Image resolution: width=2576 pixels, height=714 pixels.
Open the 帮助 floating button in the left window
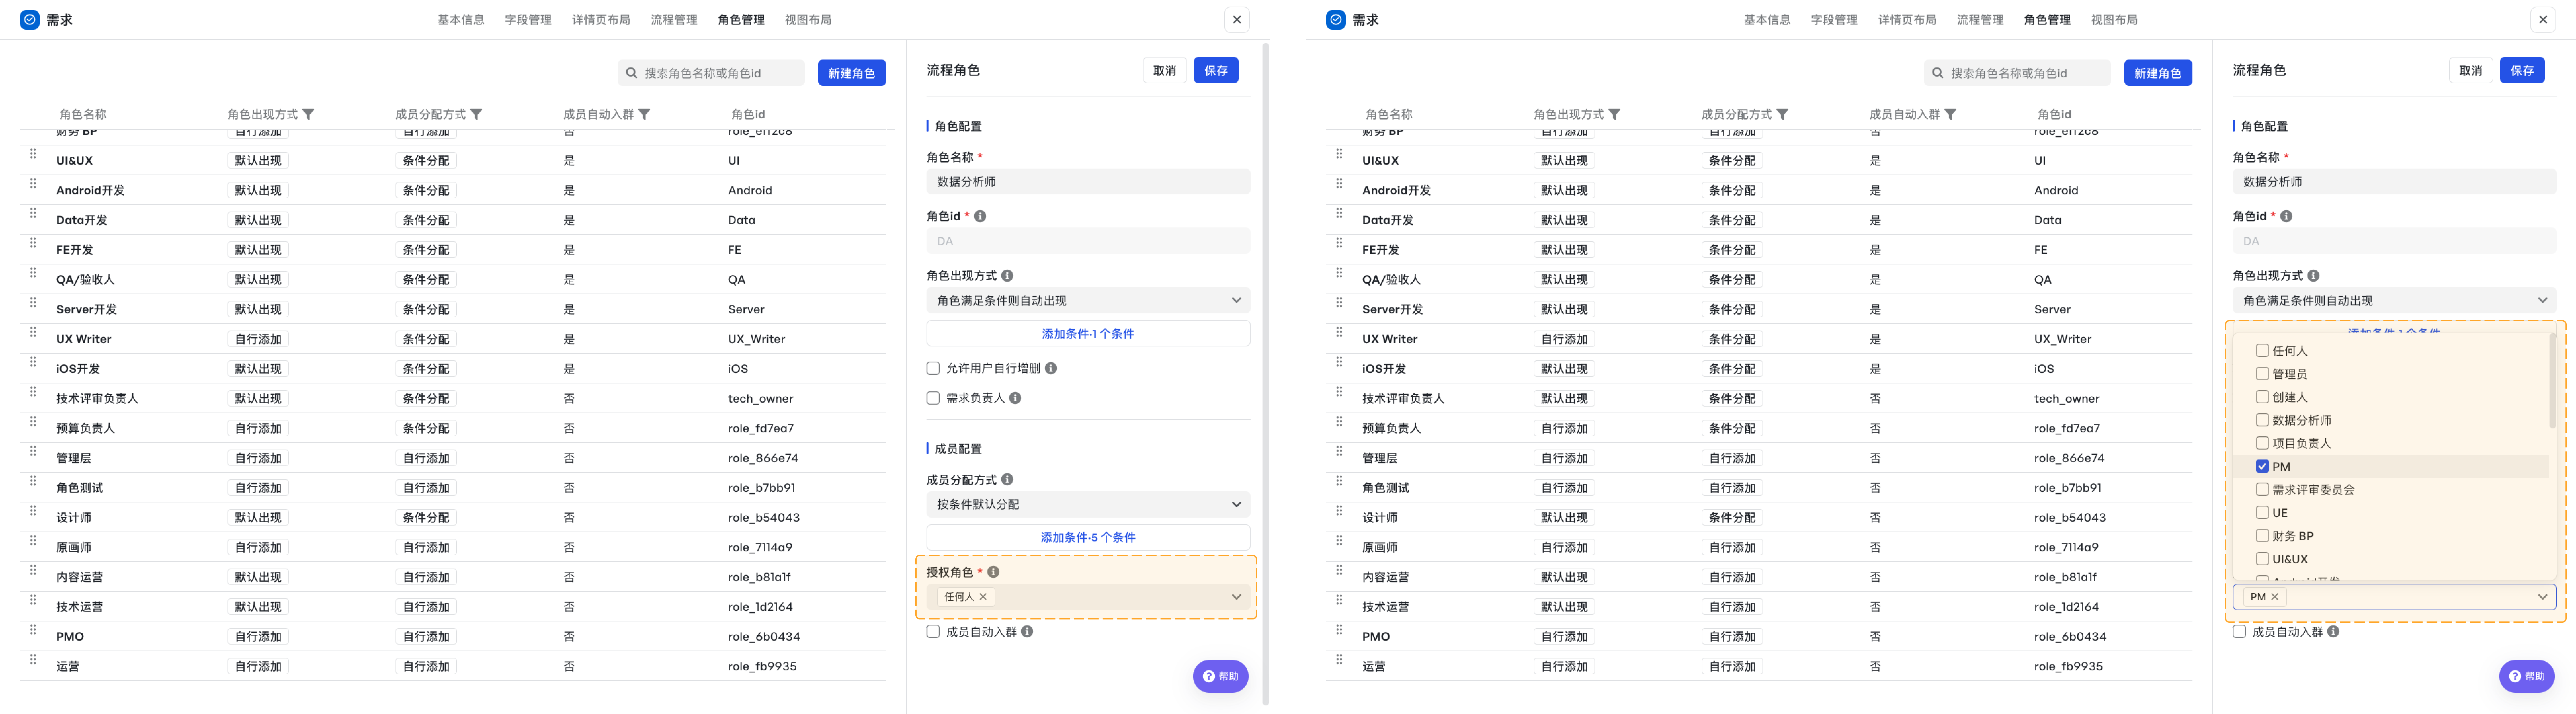(1221, 677)
